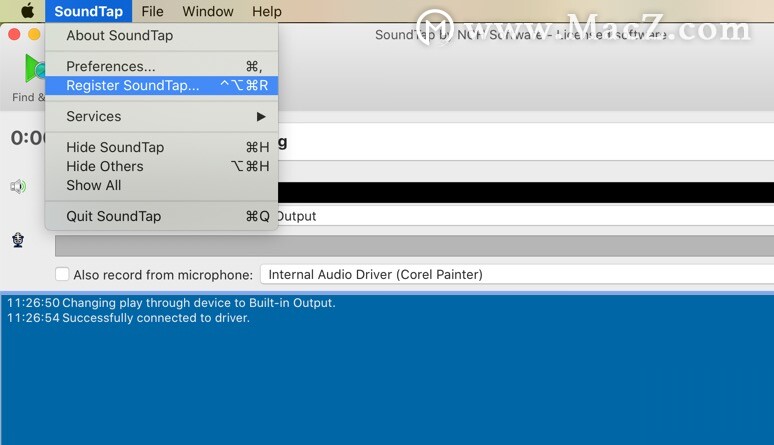Open the File menu

coord(152,11)
